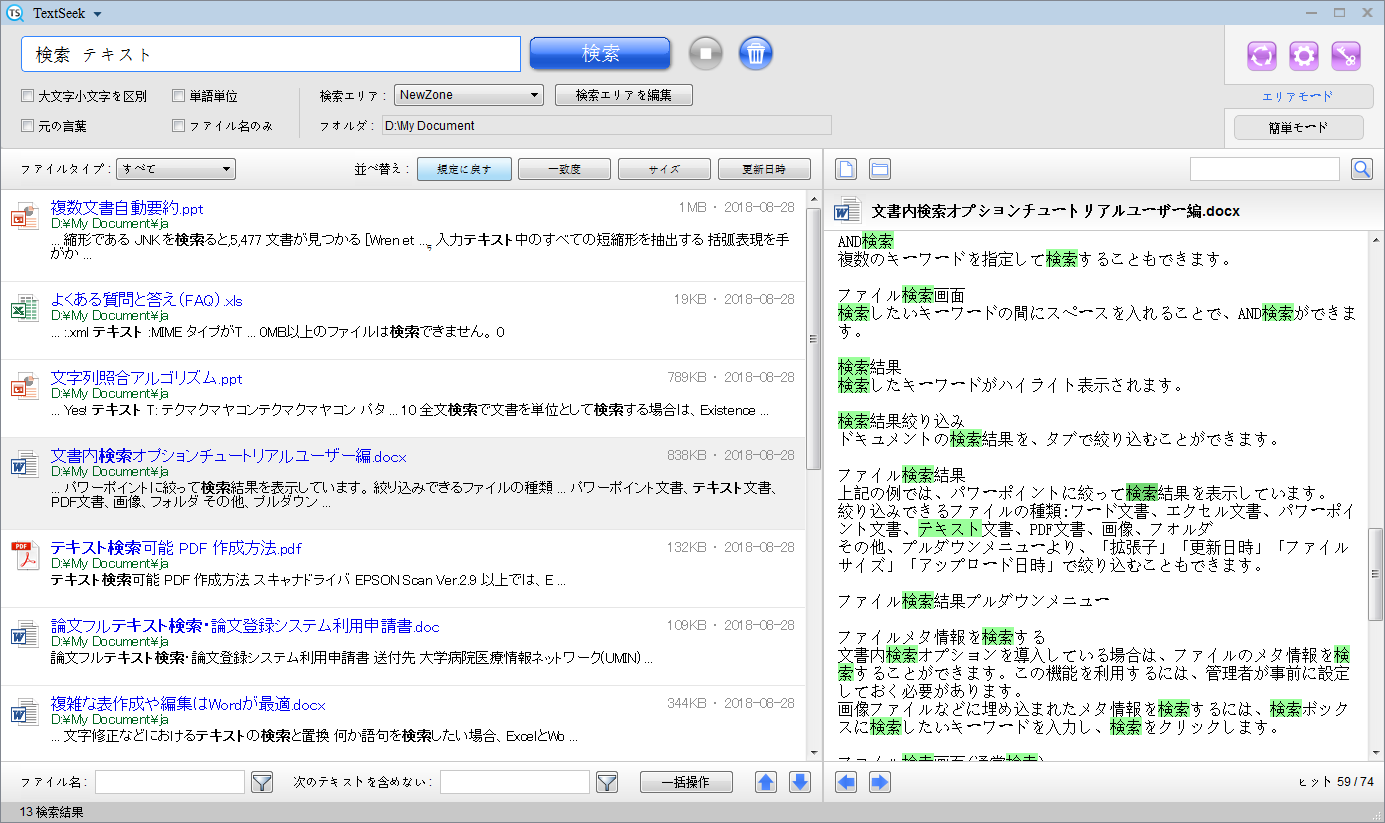The width and height of the screenshot is (1385, 823).
Task: Jump to next hit with right arrow
Action: pyautogui.click(x=879, y=782)
